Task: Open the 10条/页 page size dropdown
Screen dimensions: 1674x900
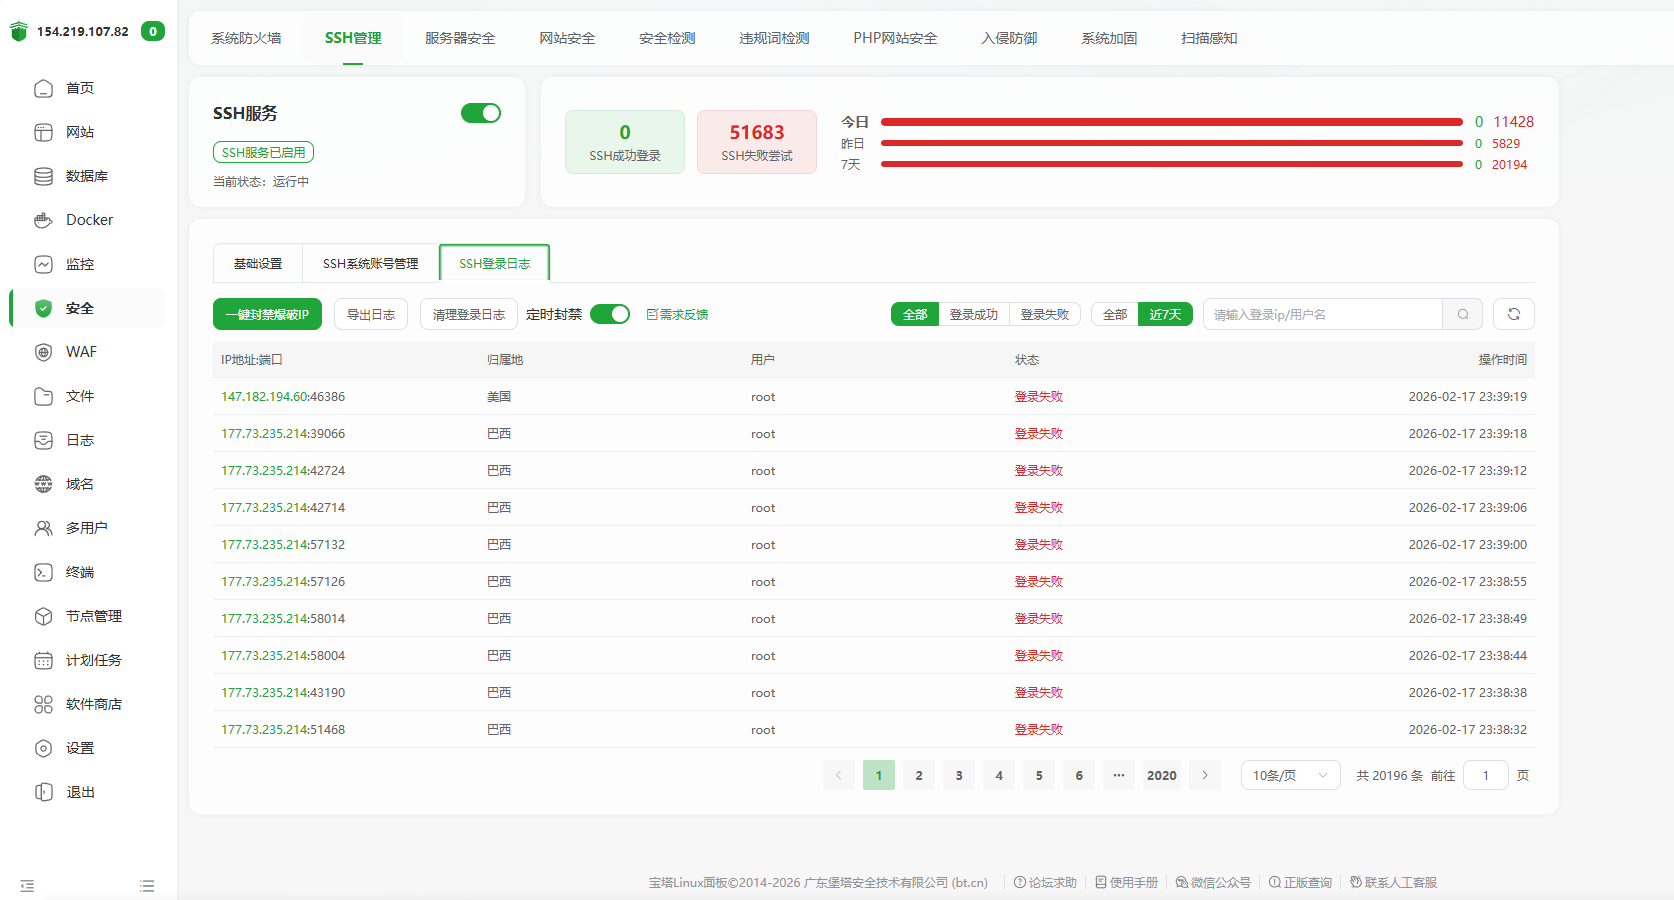Action: (1290, 775)
